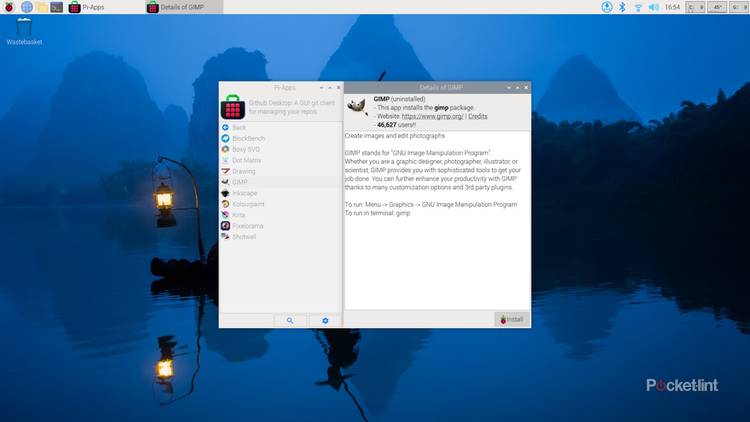The height and width of the screenshot is (422, 750).
Task: Launch the terminal from the taskbar
Action: coord(56,7)
